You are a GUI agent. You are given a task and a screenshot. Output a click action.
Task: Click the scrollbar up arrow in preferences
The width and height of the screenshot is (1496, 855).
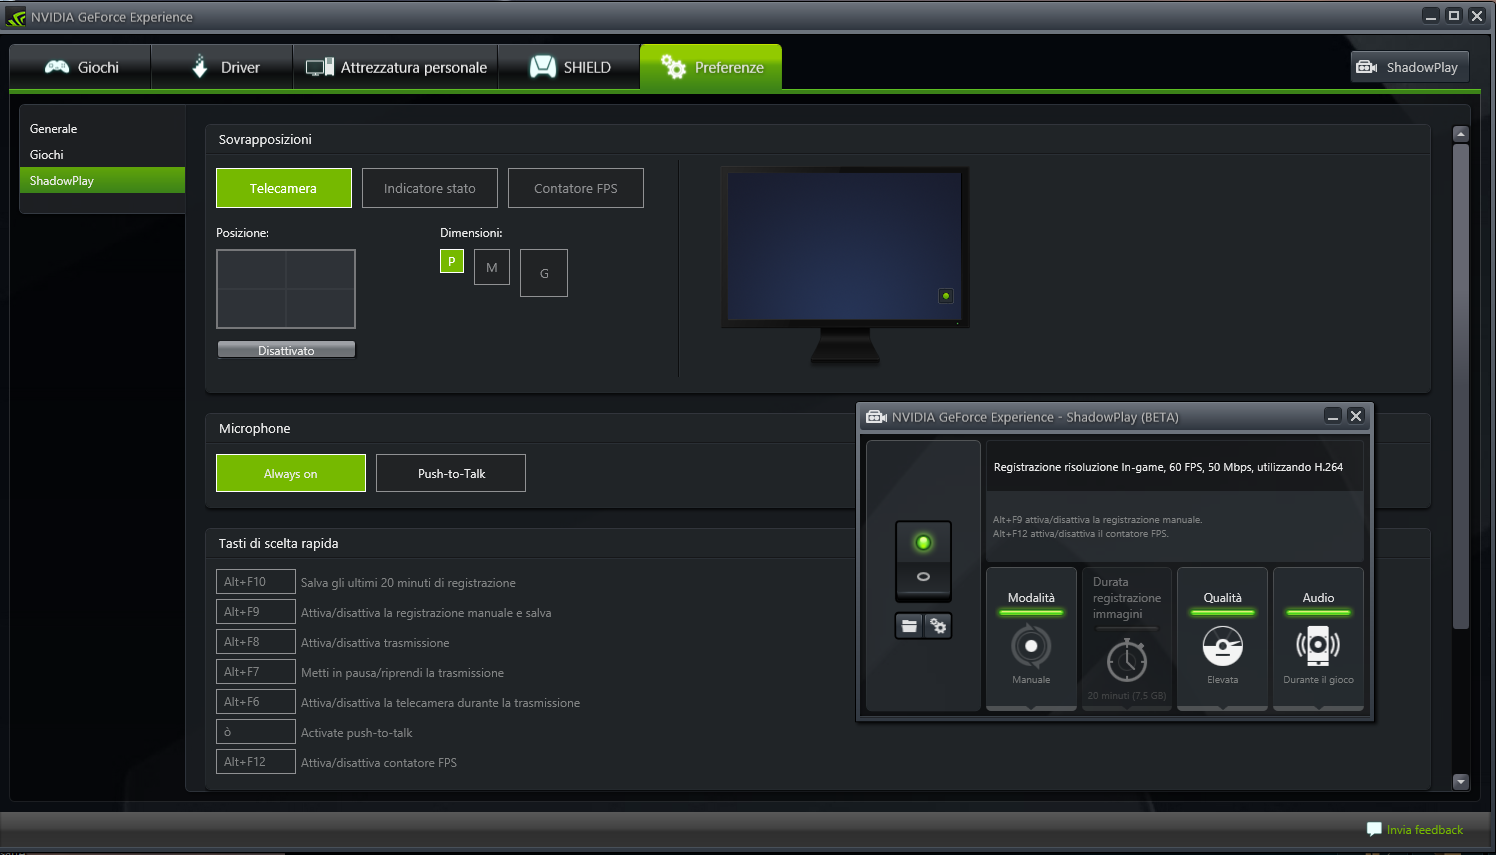(x=1461, y=133)
